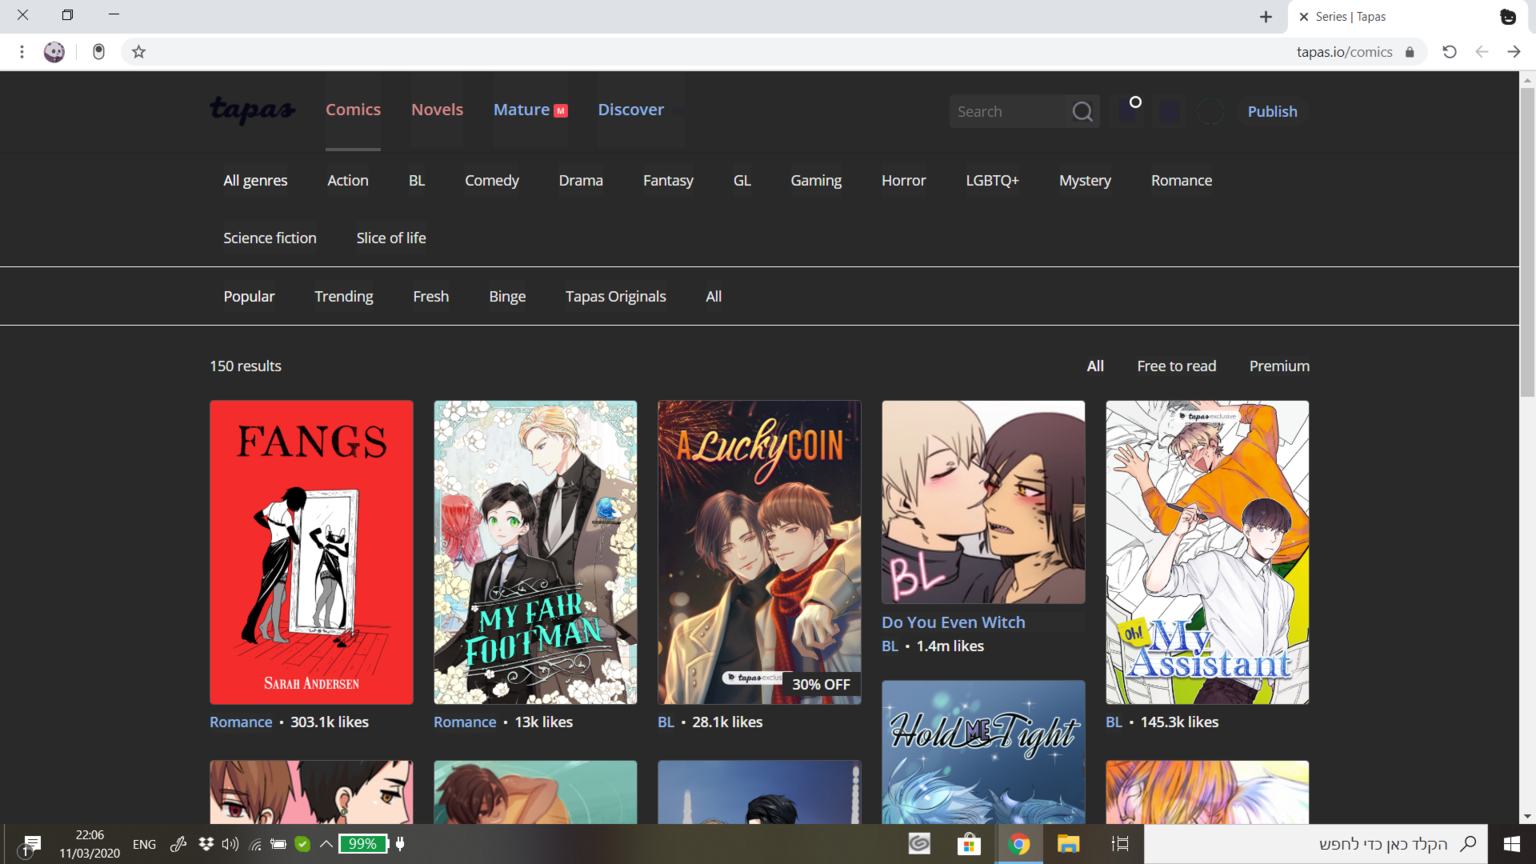Image resolution: width=1536 pixels, height=864 pixels.
Task: Filter by LGBTQ+ genre
Action: pyautogui.click(x=992, y=181)
